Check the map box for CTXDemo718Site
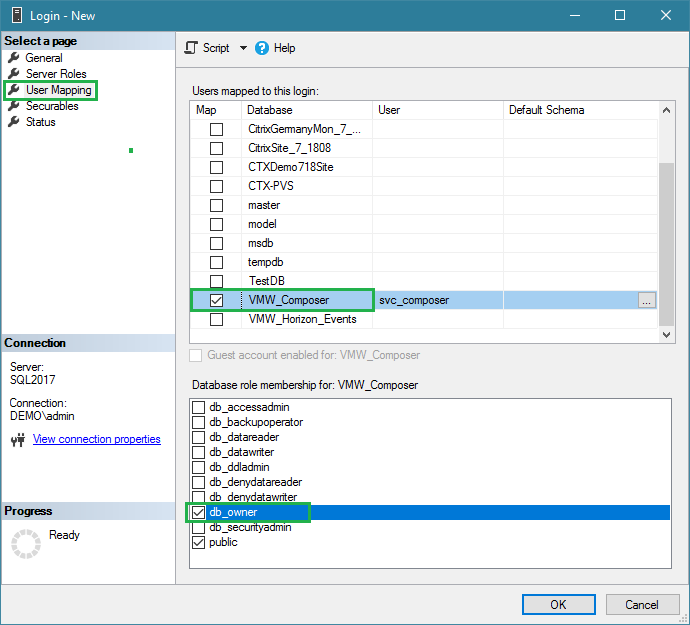 [x=216, y=167]
